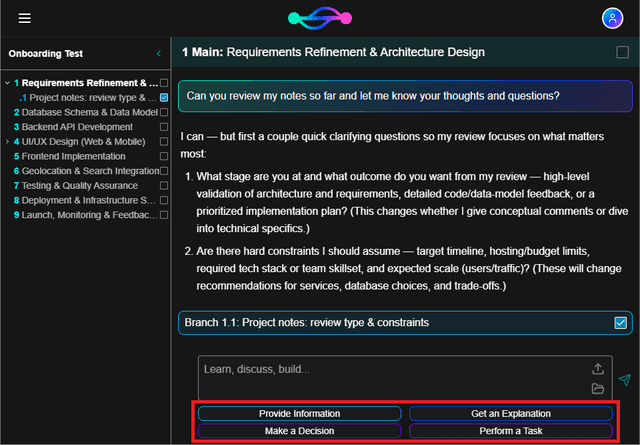Open the hamburger menu
The width and height of the screenshot is (640, 445).
click(24, 18)
